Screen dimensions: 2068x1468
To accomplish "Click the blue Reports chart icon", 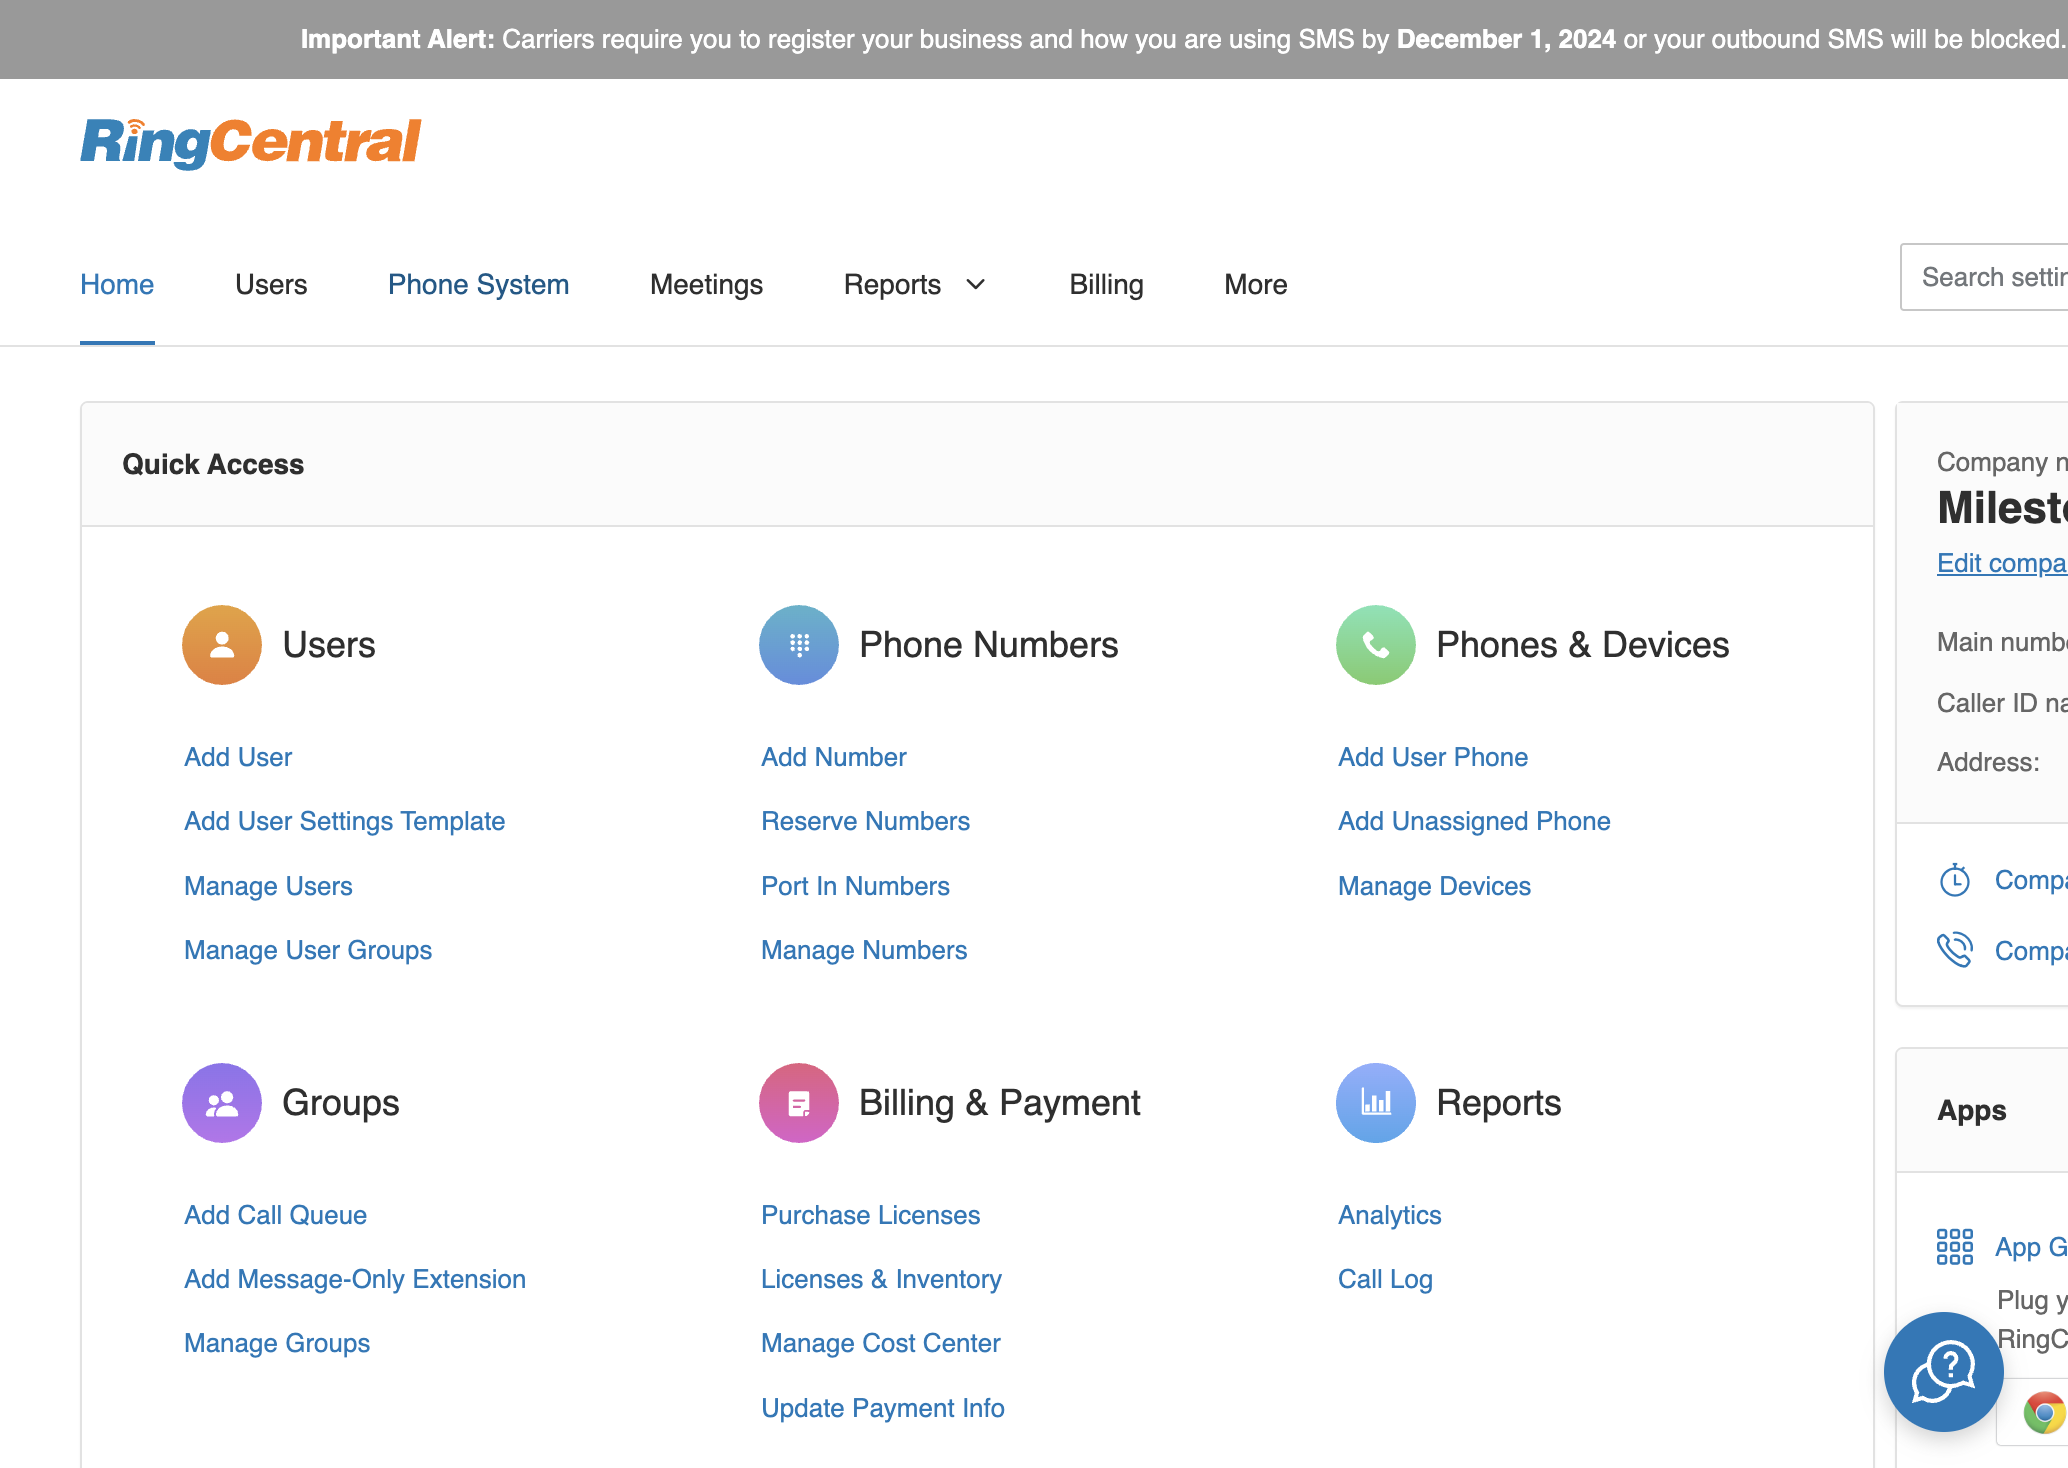I will coord(1376,1103).
